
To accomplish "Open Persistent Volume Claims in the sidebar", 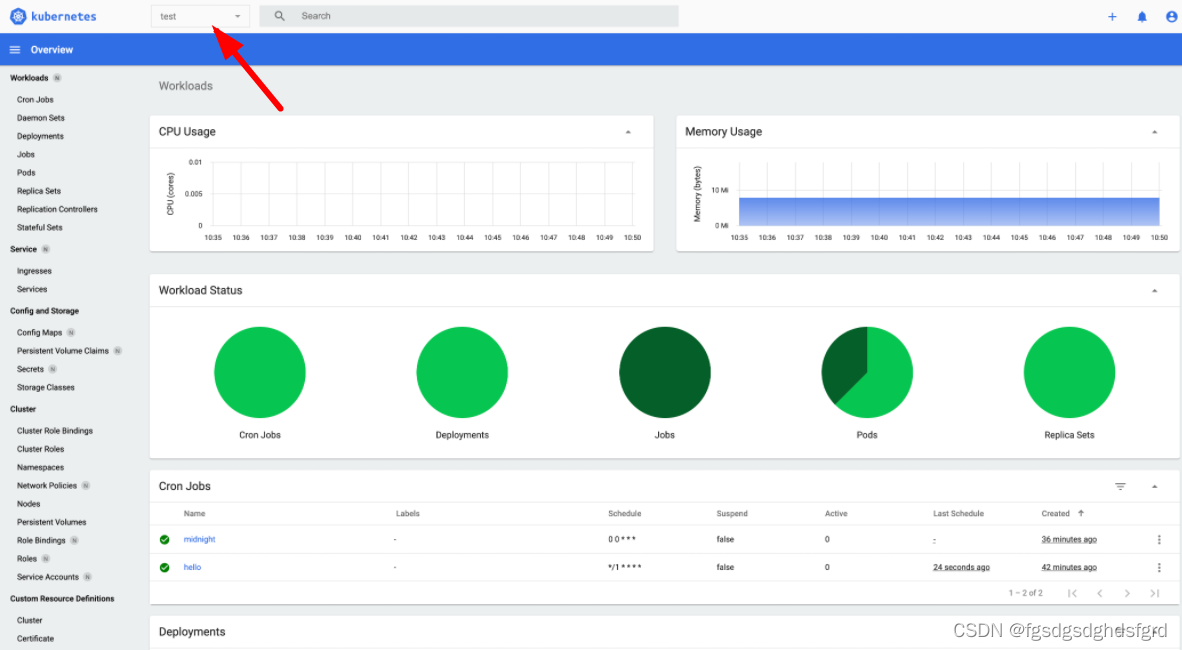I will pyautogui.click(x=63, y=351).
